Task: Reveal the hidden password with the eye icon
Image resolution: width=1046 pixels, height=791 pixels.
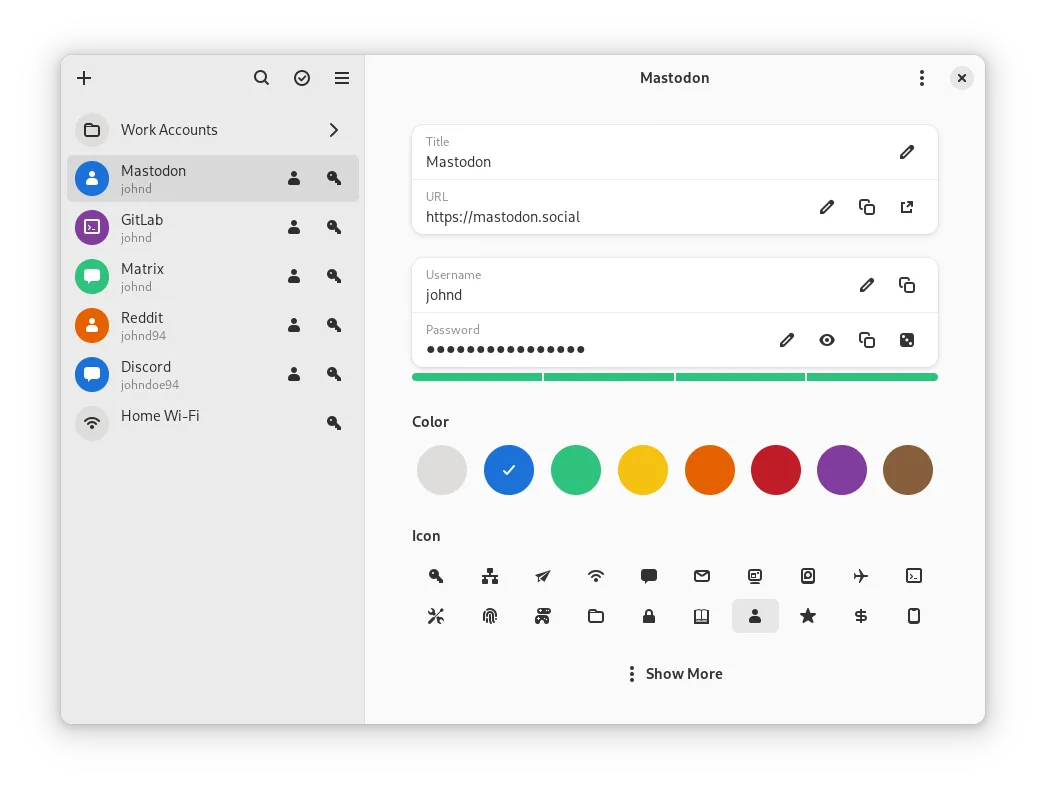Action: click(x=827, y=340)
